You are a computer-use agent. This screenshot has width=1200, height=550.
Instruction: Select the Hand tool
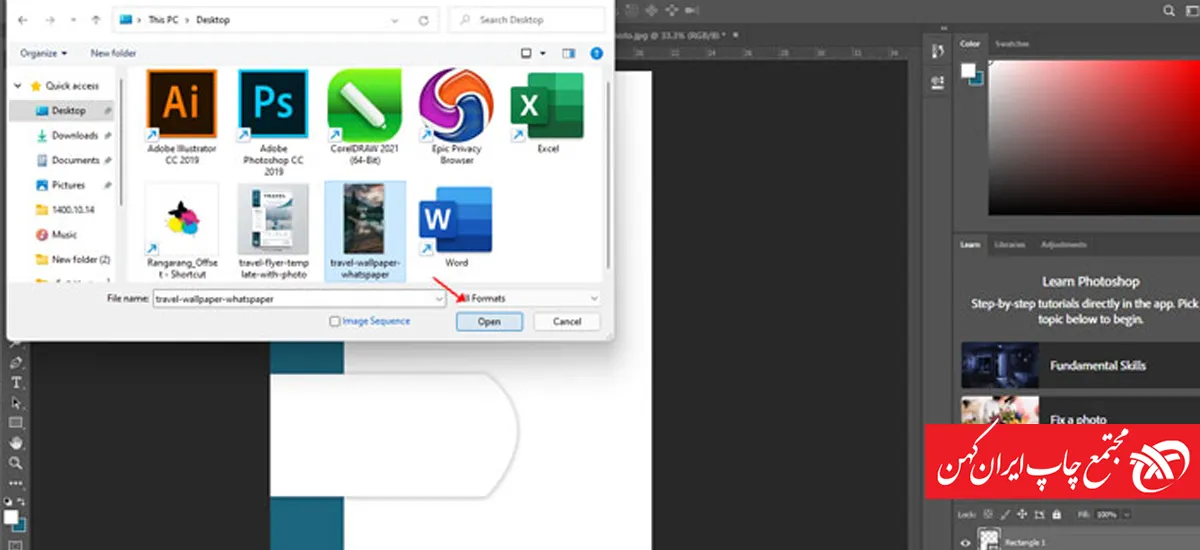[16, 443]
